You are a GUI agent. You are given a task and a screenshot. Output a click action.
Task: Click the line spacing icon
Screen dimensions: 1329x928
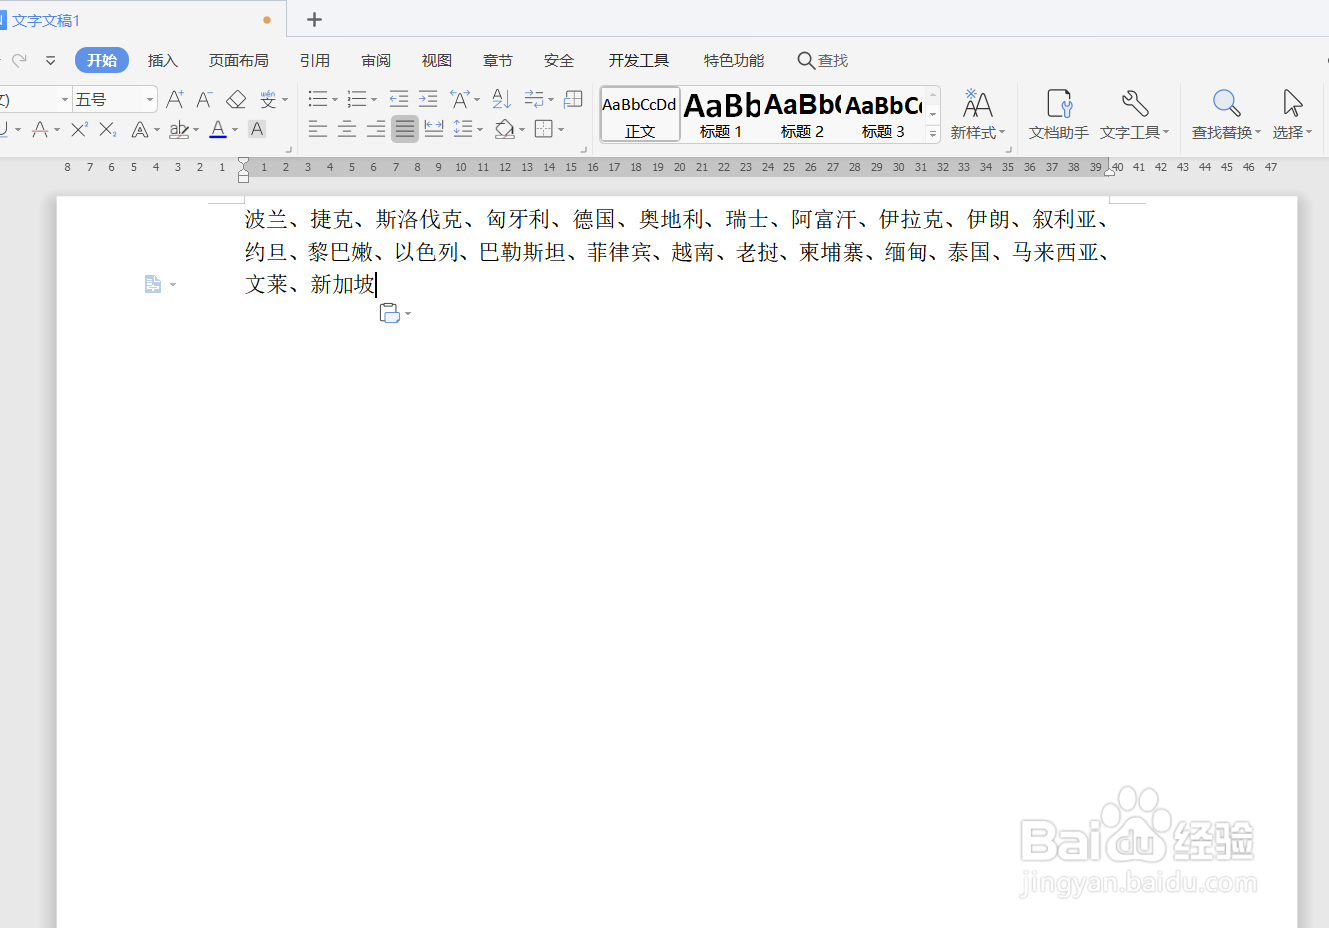point(463,129)
